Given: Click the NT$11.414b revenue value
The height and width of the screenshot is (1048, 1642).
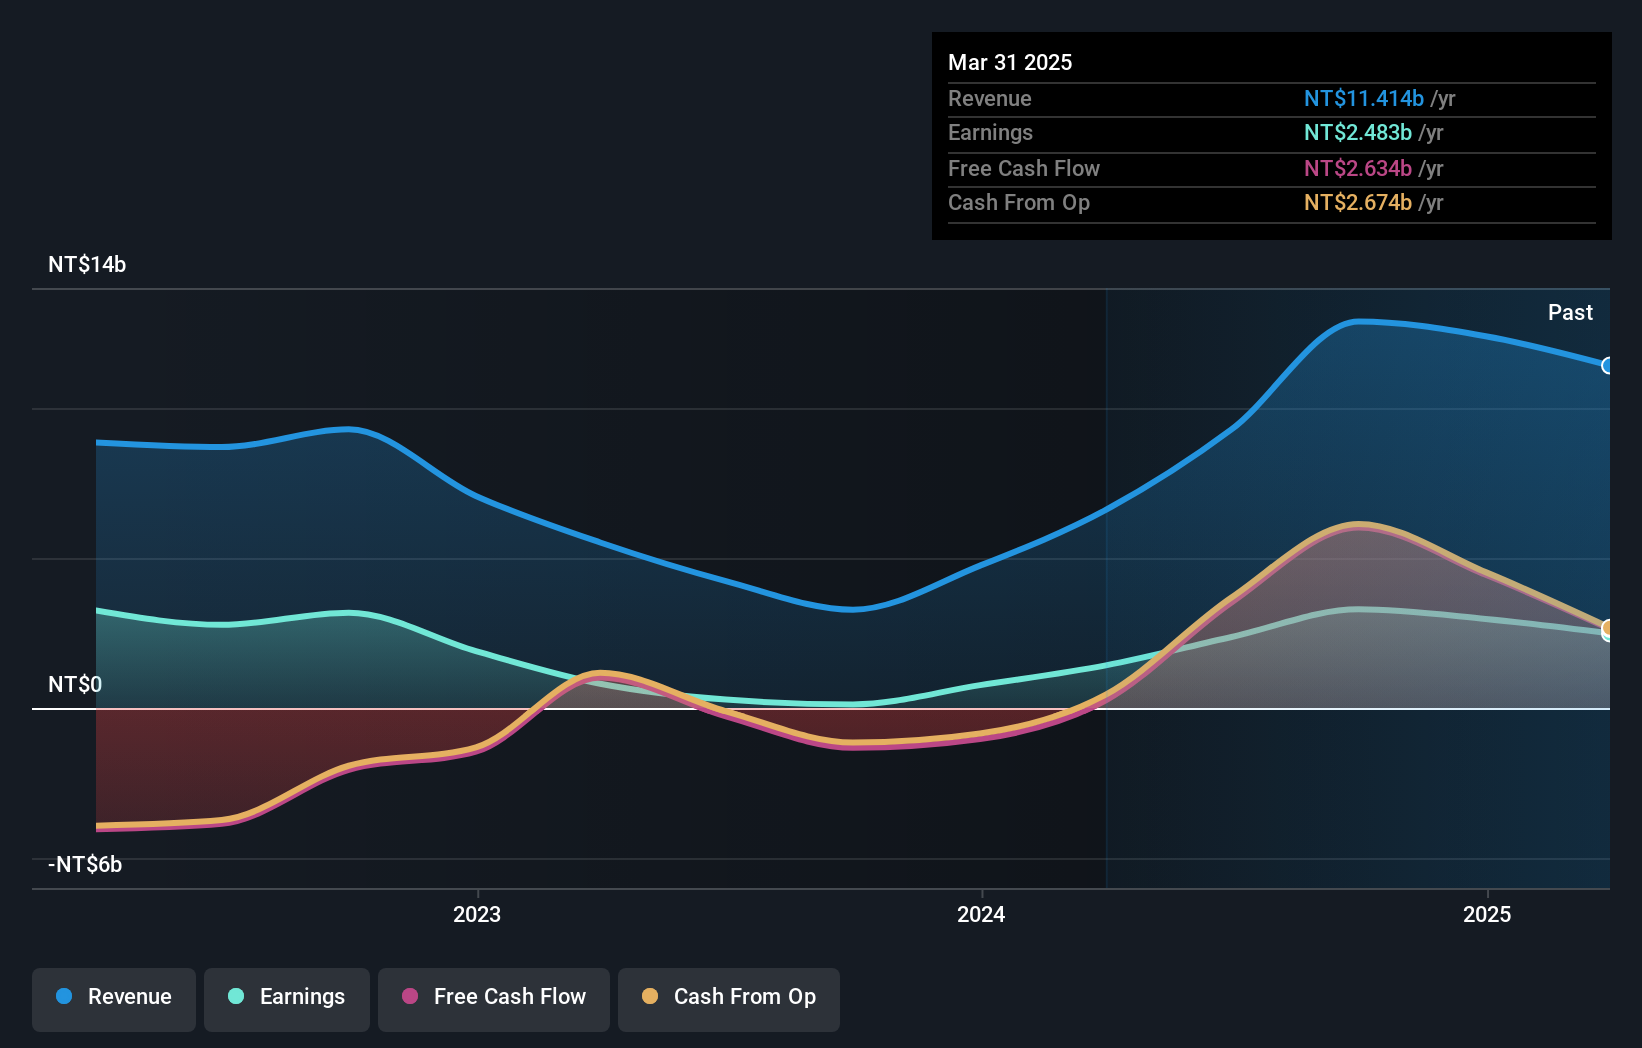Looking at the screenshot, I should (1364, 98).
